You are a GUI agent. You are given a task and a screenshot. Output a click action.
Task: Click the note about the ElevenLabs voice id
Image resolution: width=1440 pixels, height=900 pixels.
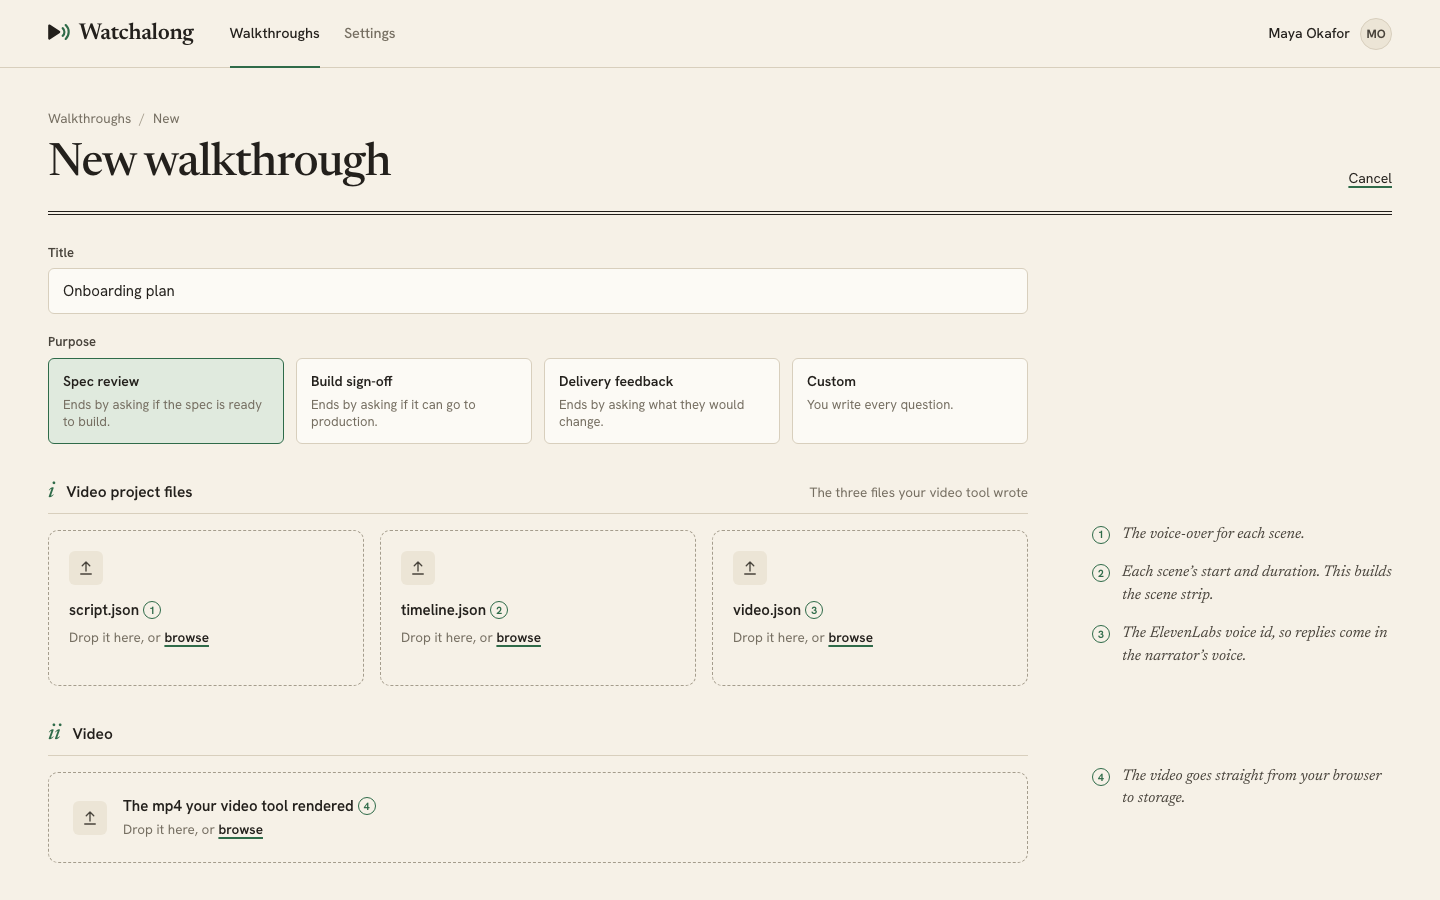pos(1255,644)
